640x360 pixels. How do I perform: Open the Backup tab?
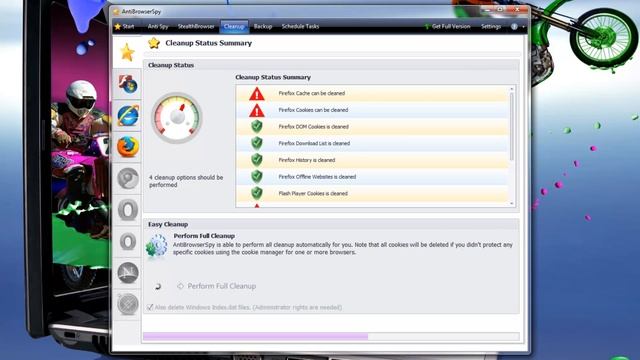click(x=263, y=27)
